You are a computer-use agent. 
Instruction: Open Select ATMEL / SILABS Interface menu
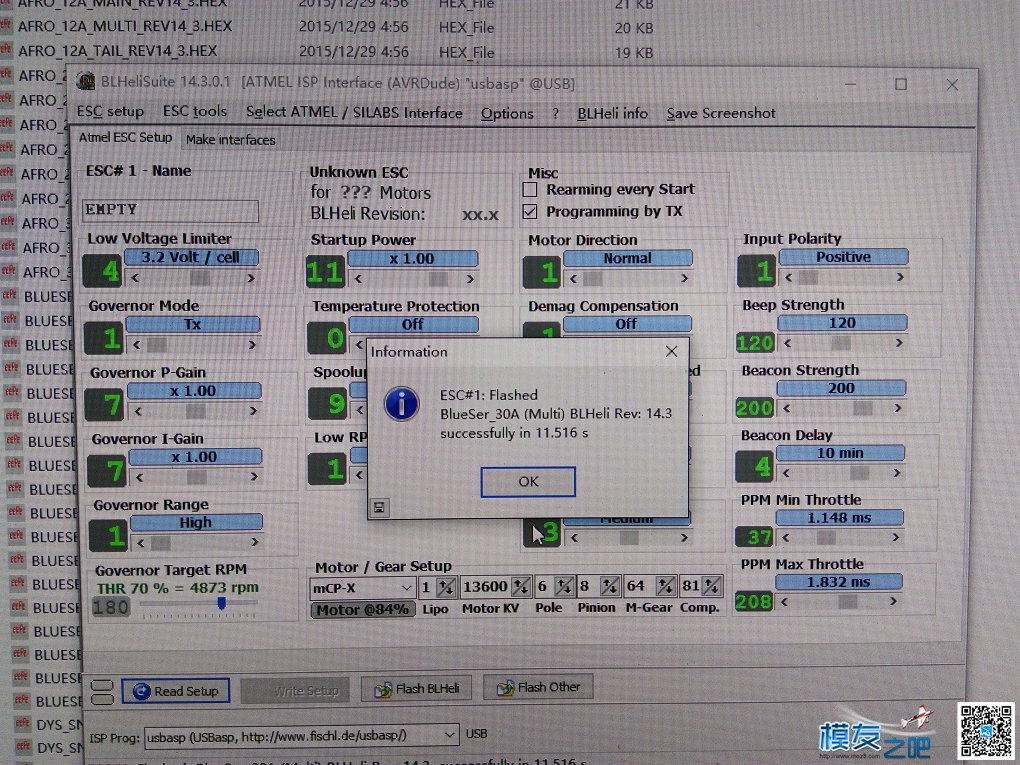354,113
